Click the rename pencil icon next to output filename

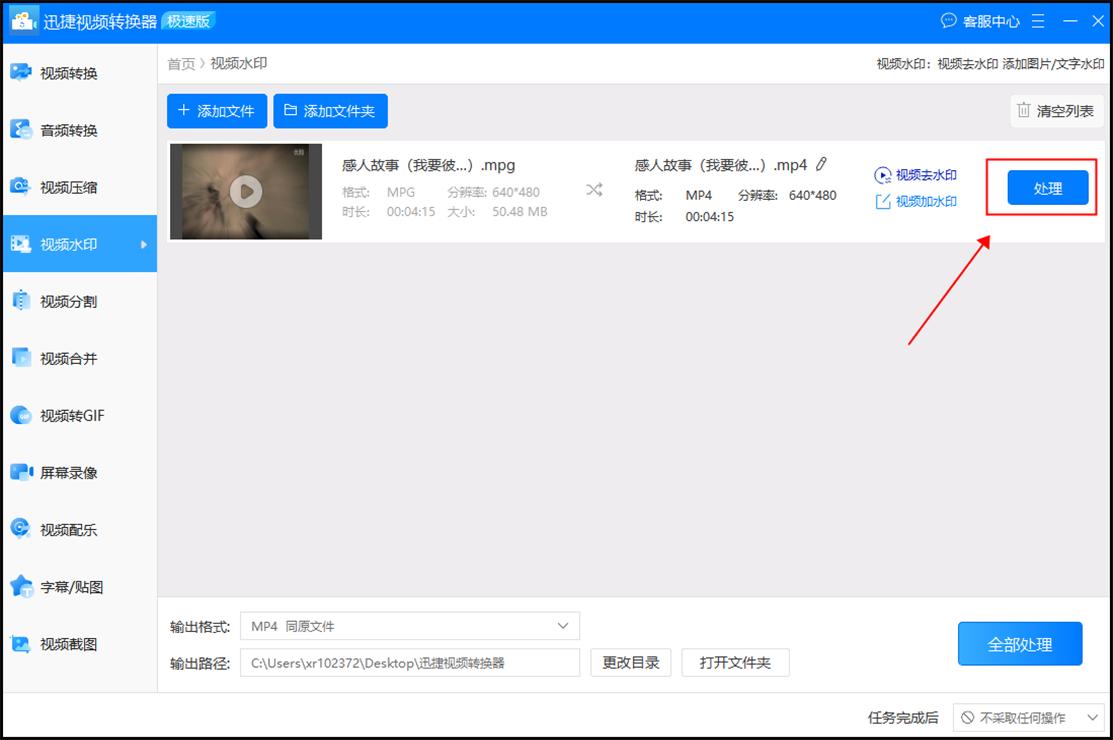820,164
